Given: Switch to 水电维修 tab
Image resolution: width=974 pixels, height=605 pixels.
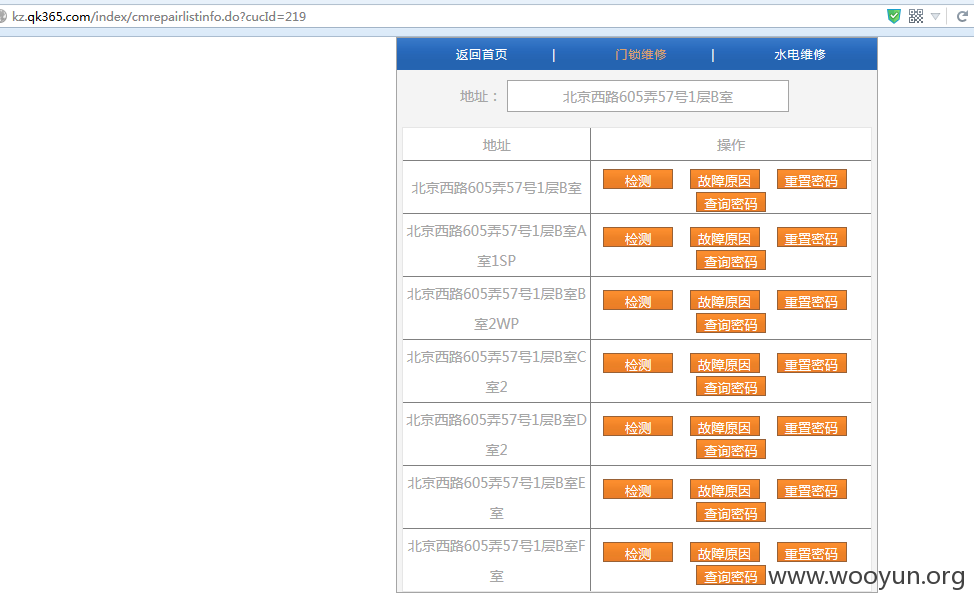Looking at the screenshot, I should tap(800, 55).
